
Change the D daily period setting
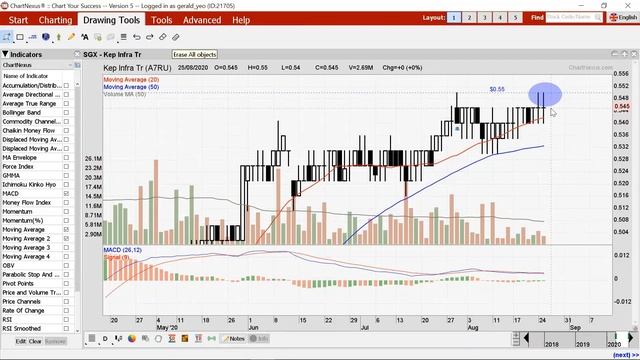(105, 338)
